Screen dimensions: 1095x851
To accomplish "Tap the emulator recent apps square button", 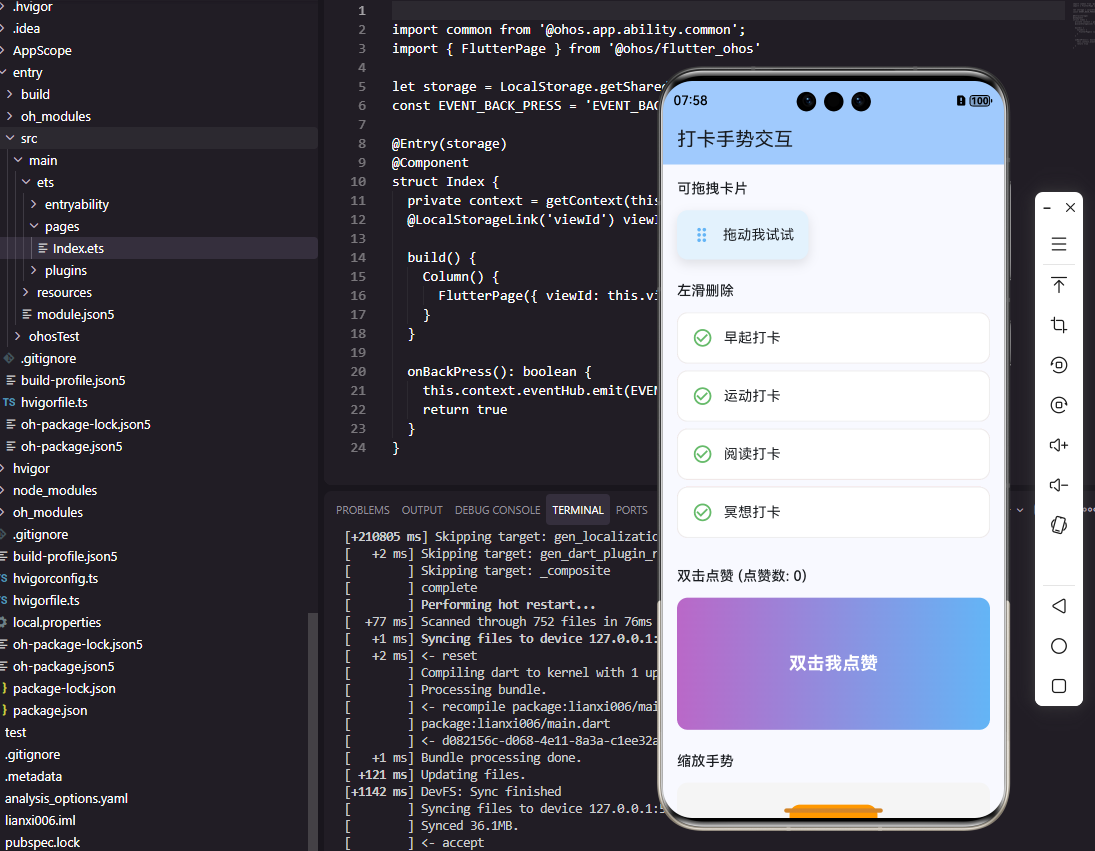I will point(1059,686).
